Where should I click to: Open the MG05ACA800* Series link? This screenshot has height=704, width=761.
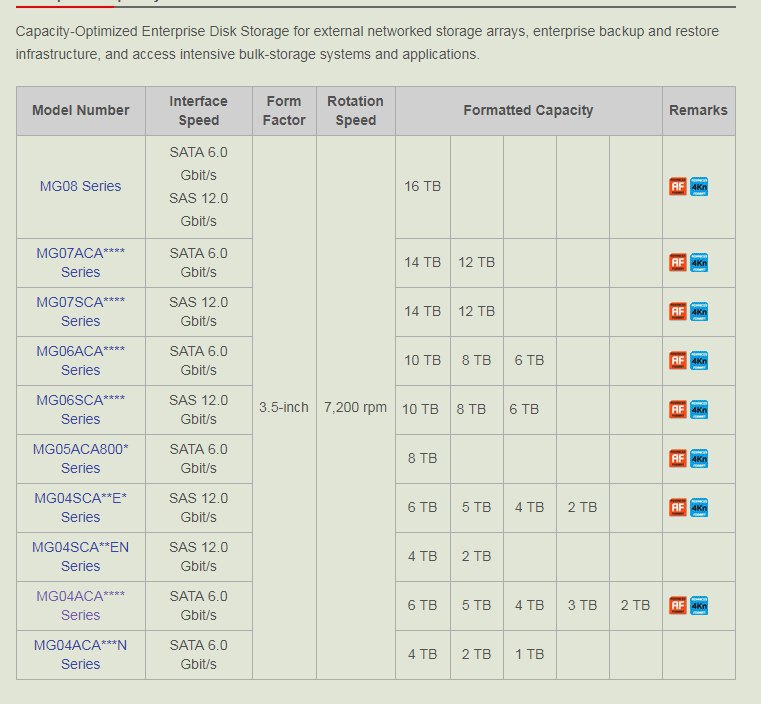[x=80, y=458]
